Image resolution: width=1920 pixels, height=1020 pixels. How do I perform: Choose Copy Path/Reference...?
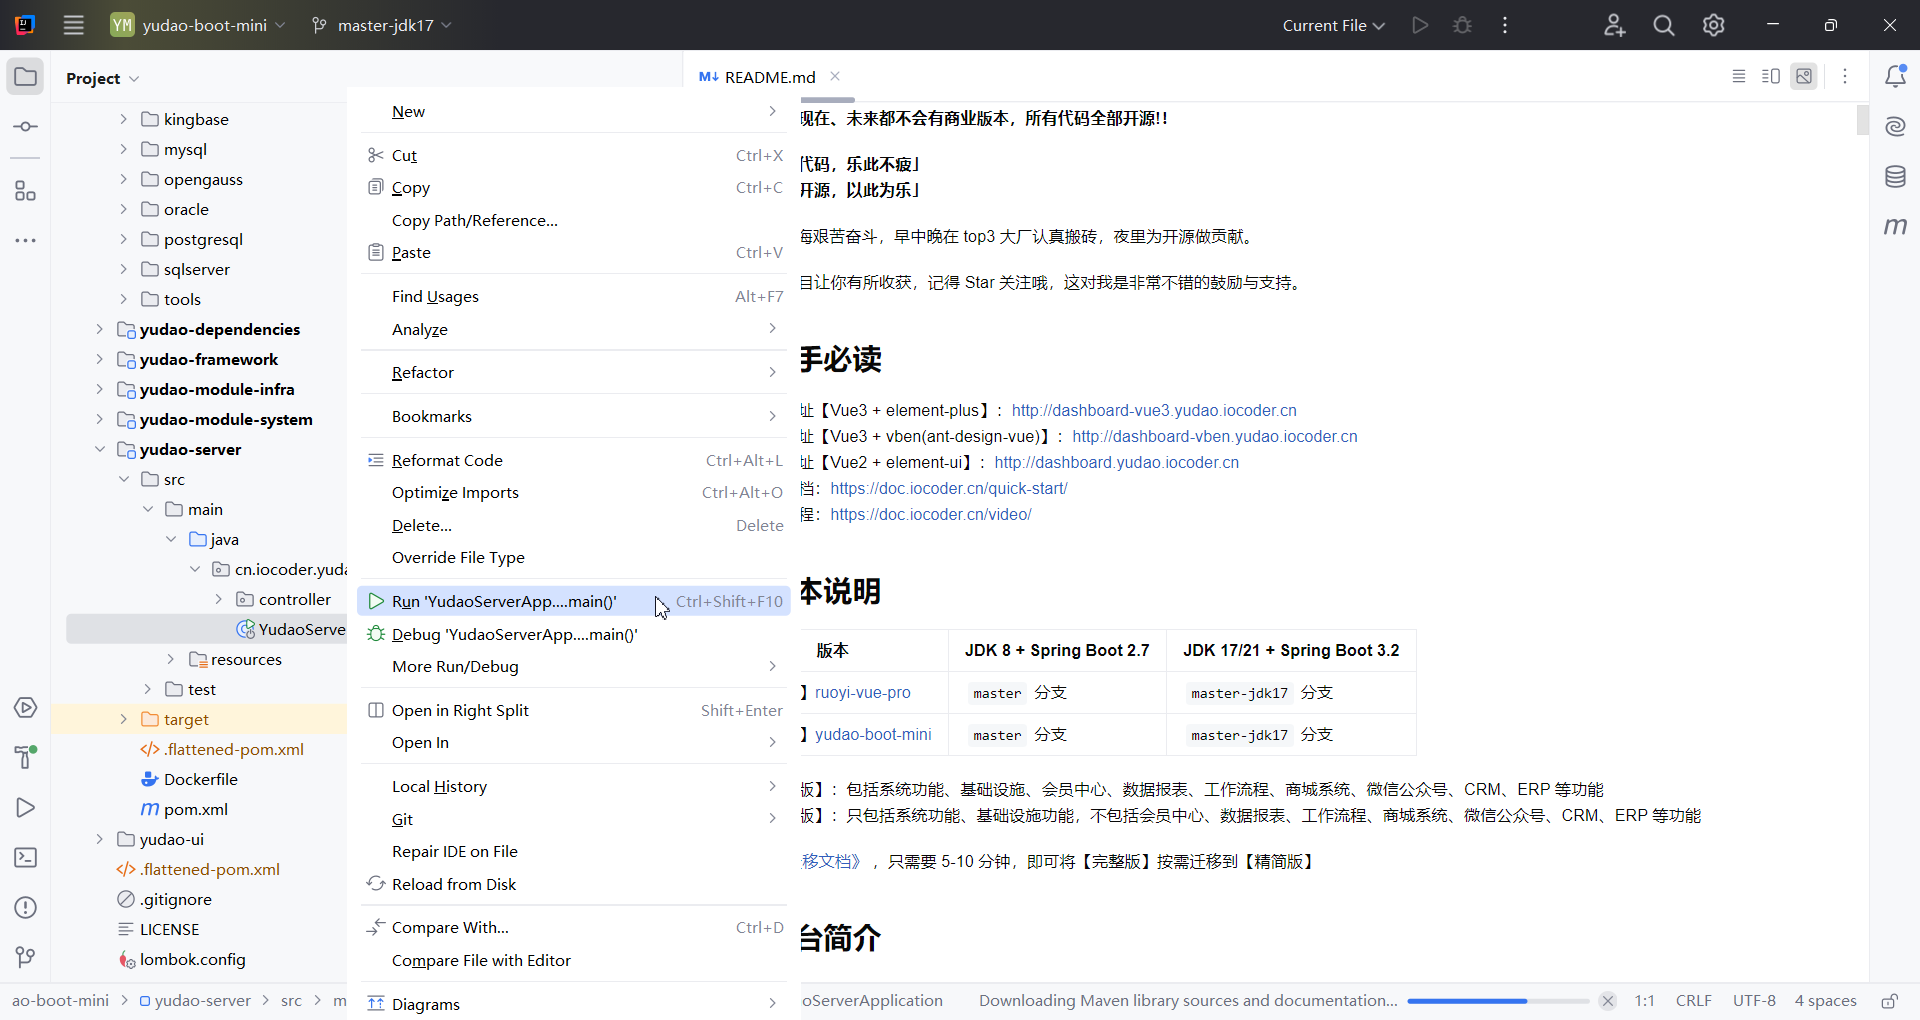[574, 220]
